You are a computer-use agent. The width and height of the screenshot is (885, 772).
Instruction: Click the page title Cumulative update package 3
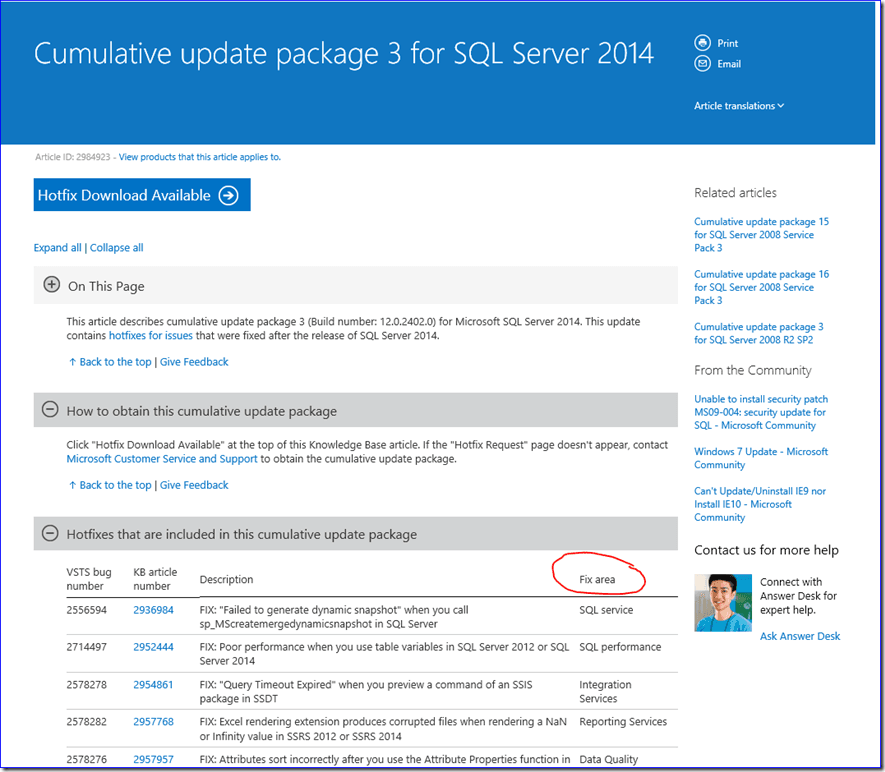(x=344, y=54)
